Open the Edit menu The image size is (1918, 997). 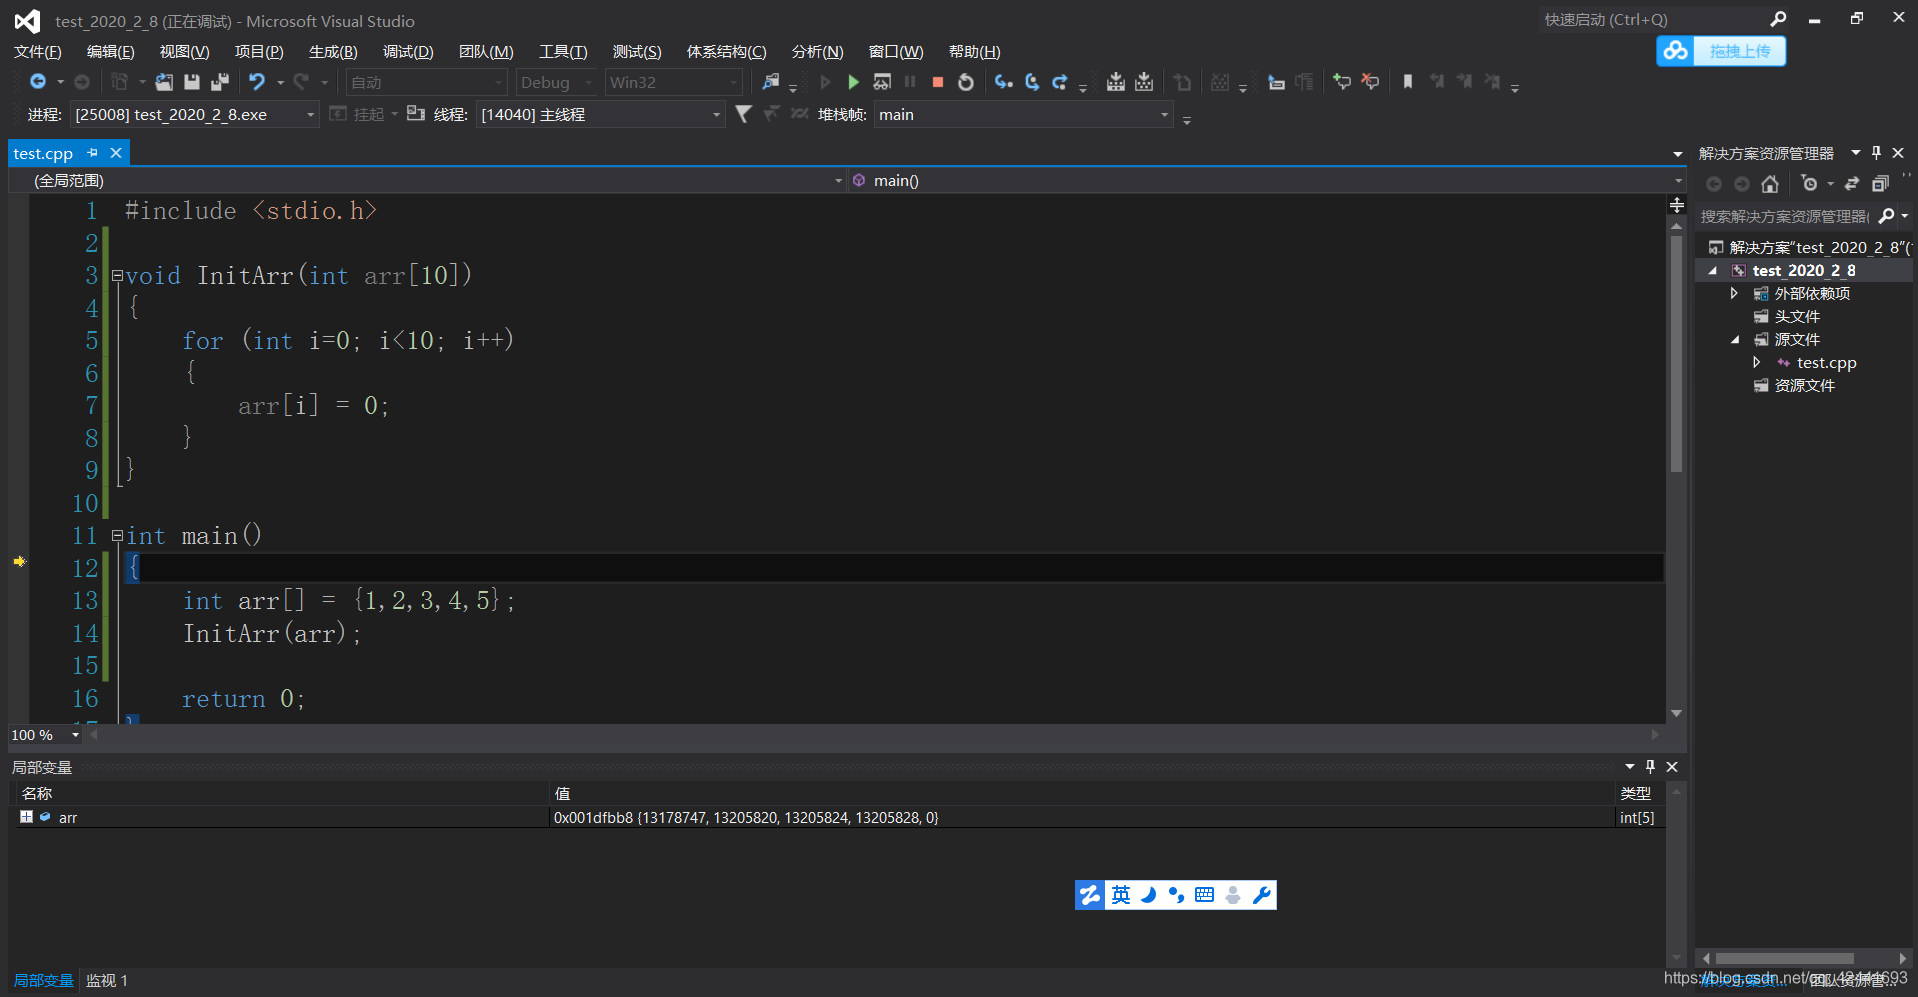[x=110, y=51]
